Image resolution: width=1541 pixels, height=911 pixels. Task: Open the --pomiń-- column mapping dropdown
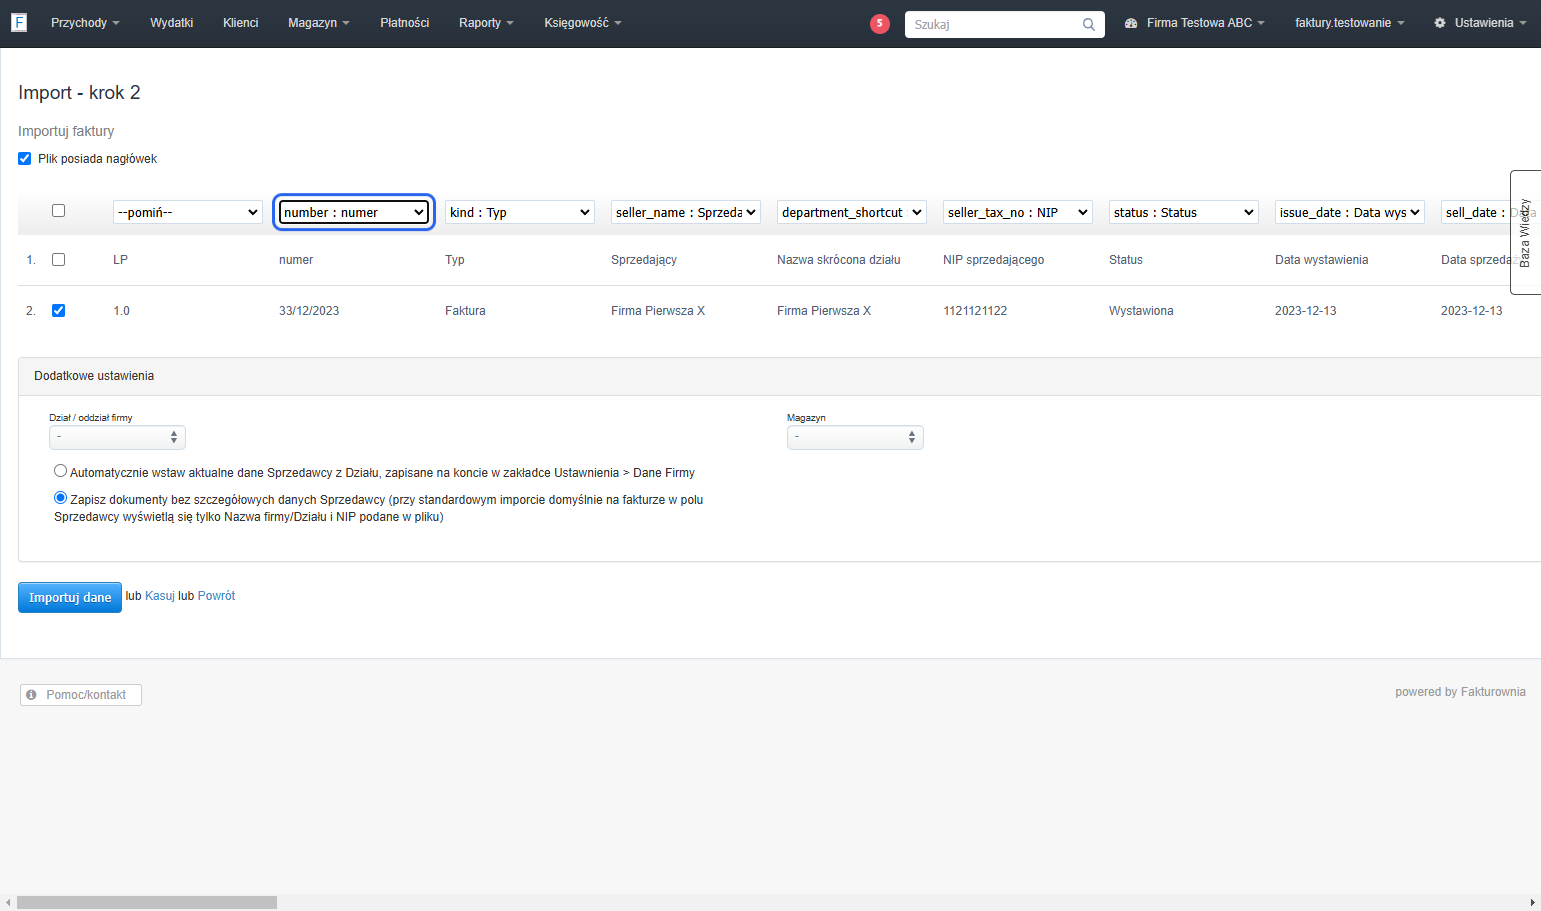pos(188,212)
